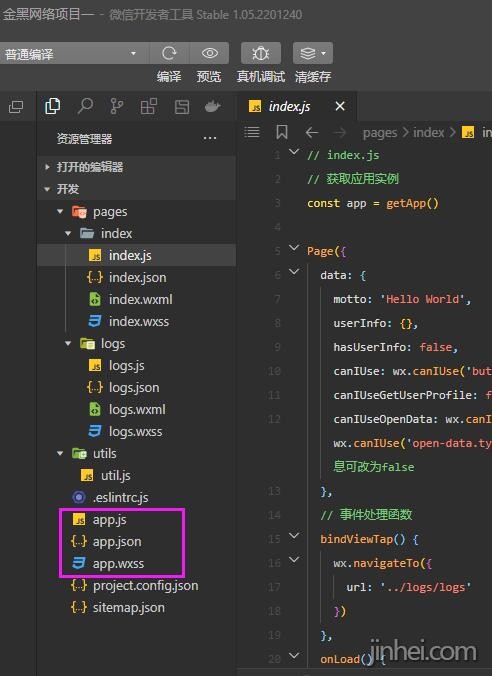This screenshot has height=676, width=492.
Task: Open the compile mode dropdown 普通编译
Action: (71, 53)
